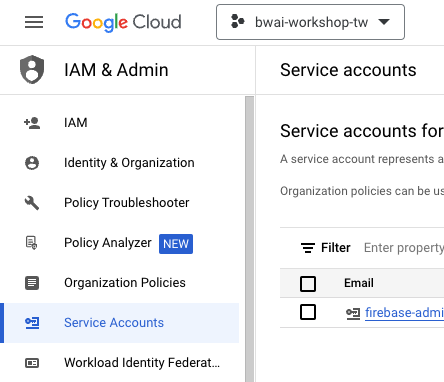The width and height of the screenshot is (444, 382).
Task: Click the Google Cloud logo
Action: pyautogui.click(x=123, y=22)
